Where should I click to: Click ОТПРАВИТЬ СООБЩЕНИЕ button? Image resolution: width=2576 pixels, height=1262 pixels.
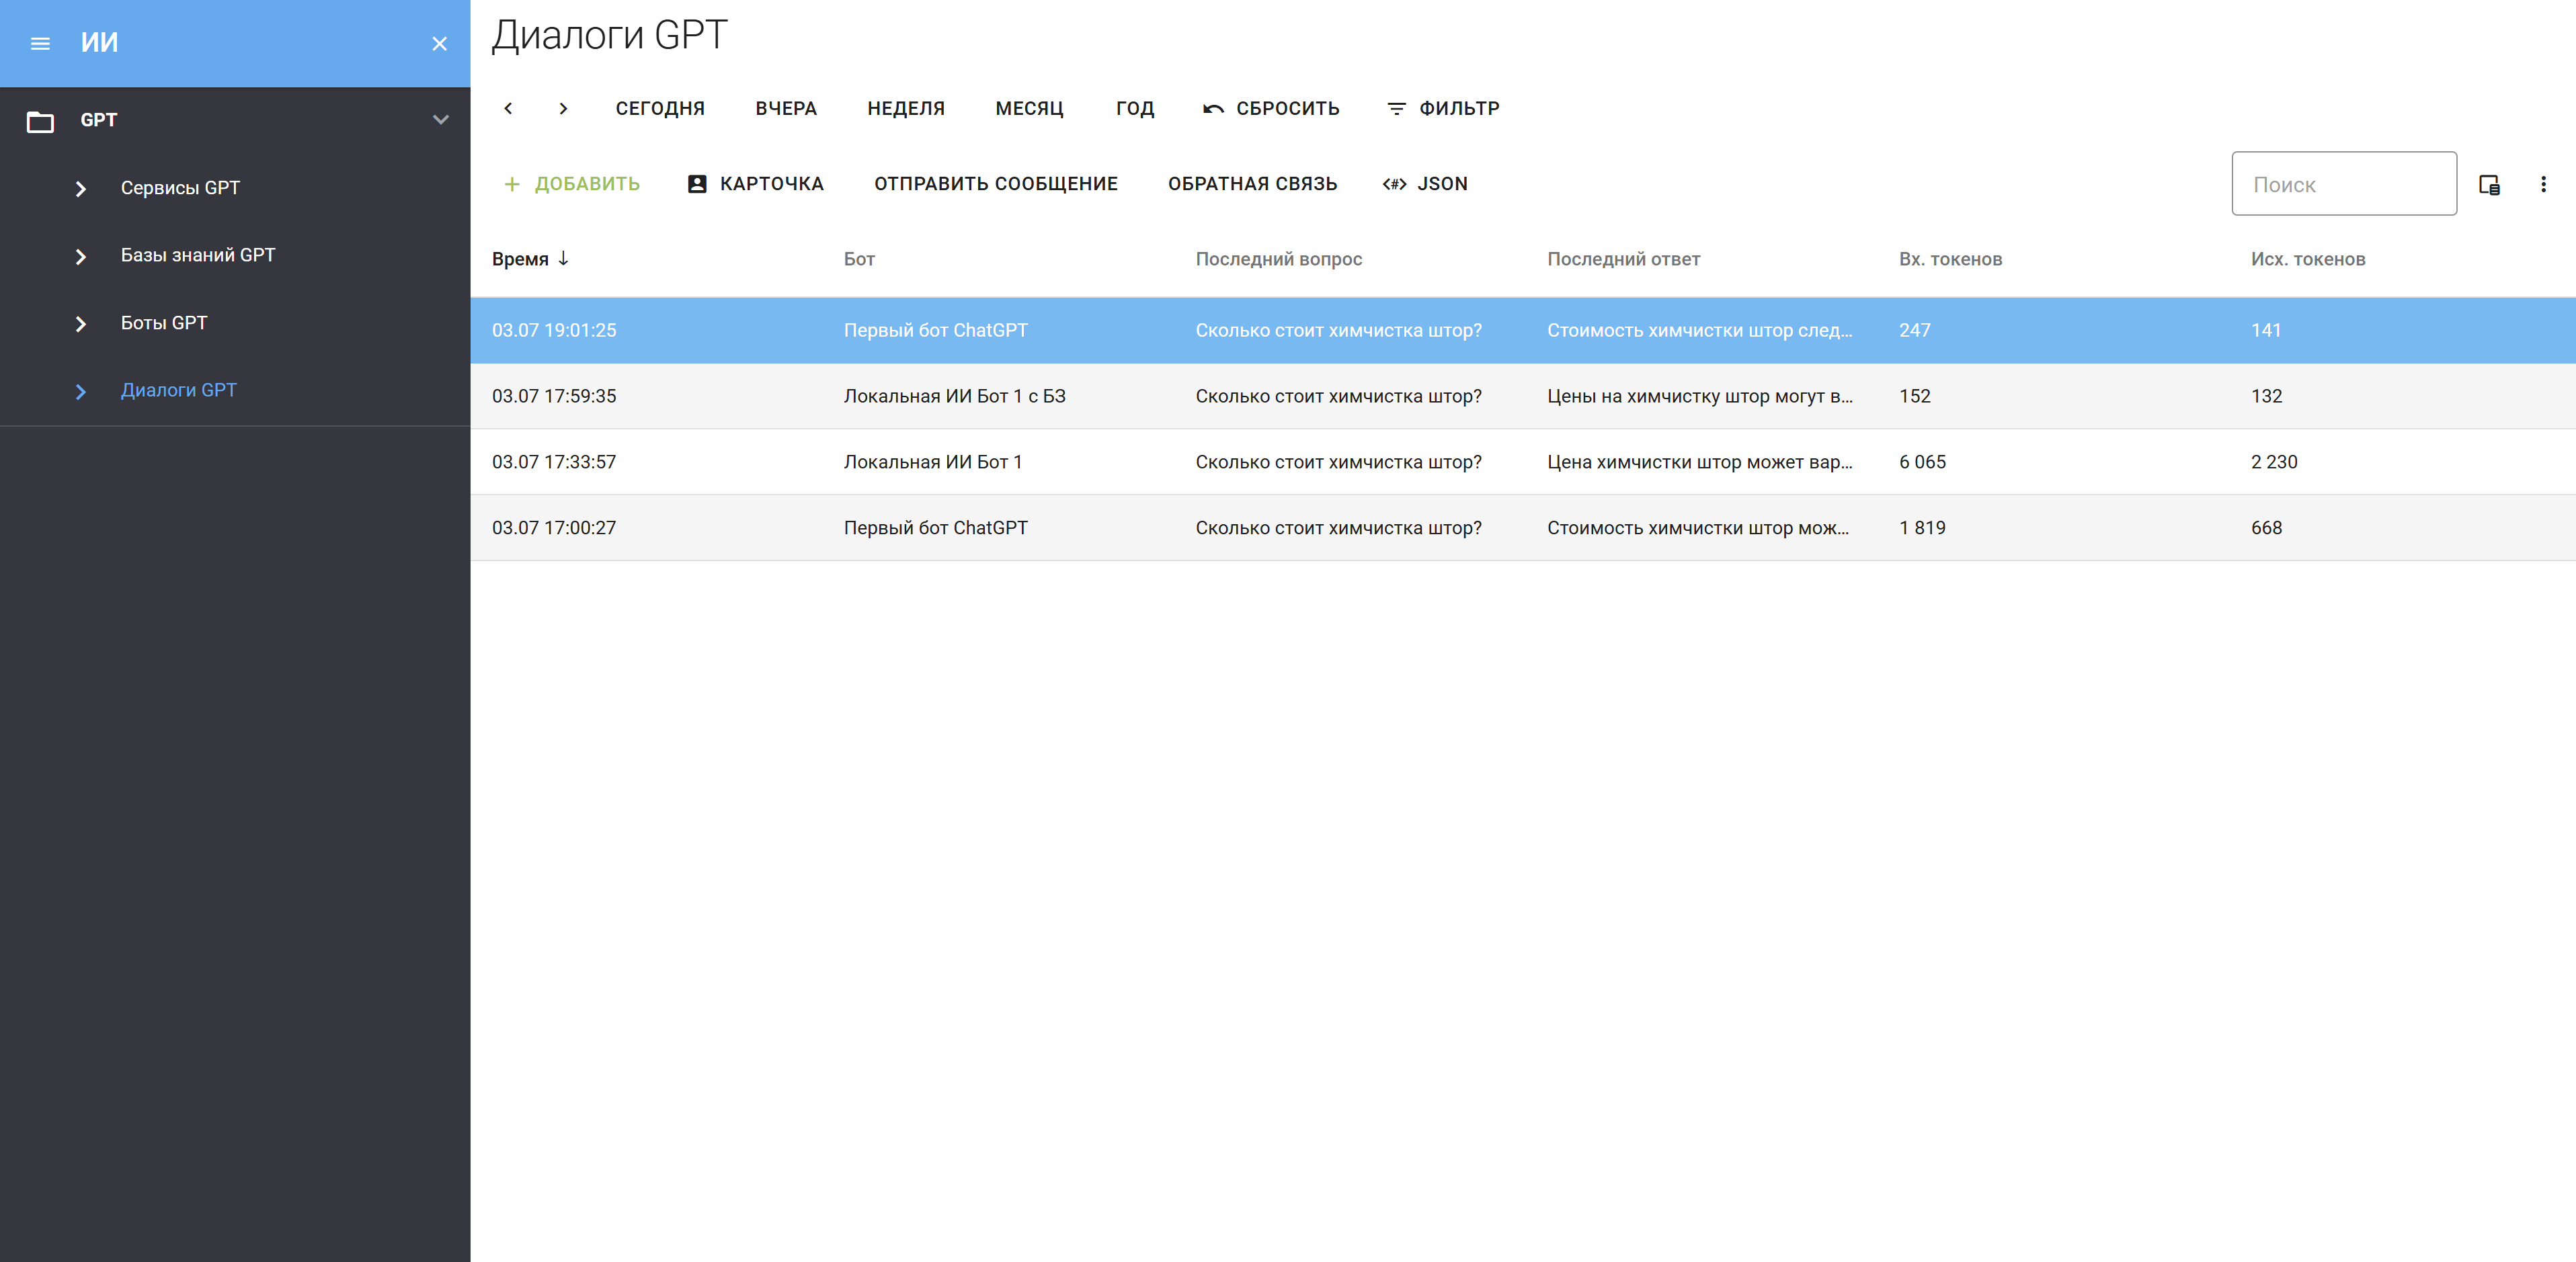[995, 184]
